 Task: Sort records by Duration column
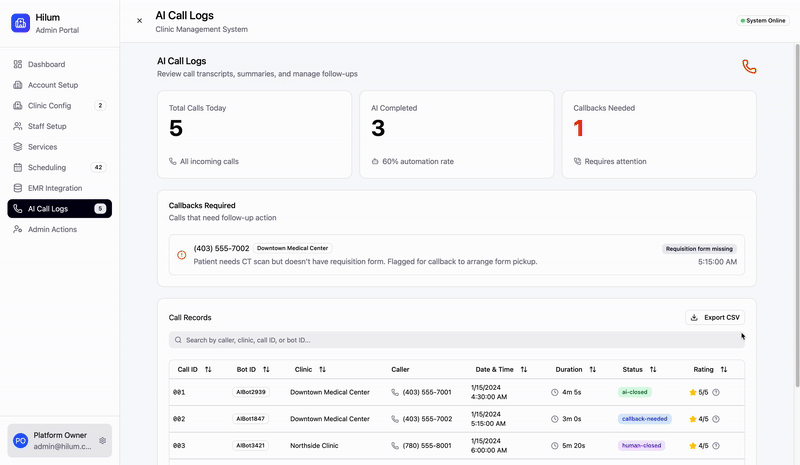pos(593,369)
